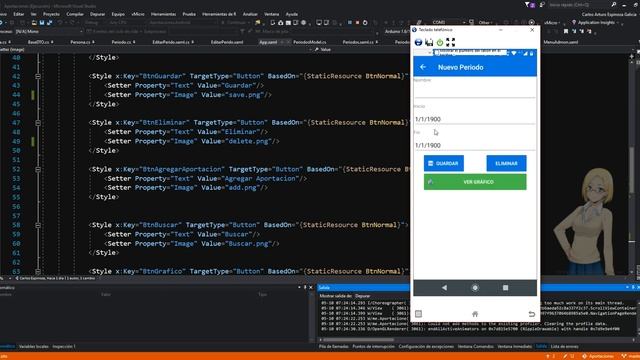Open the Ventana menu
Image resolution: width=640 pixels, height=360 pixels.
click(x=271, y=14)
